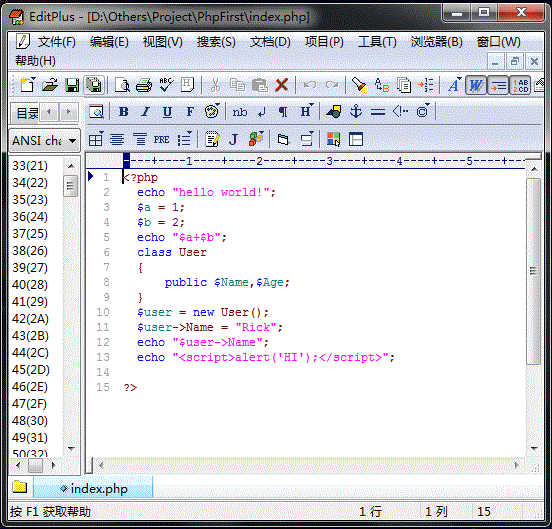
Task: Click the Print icon in toolbar
Action: [144, 86]
